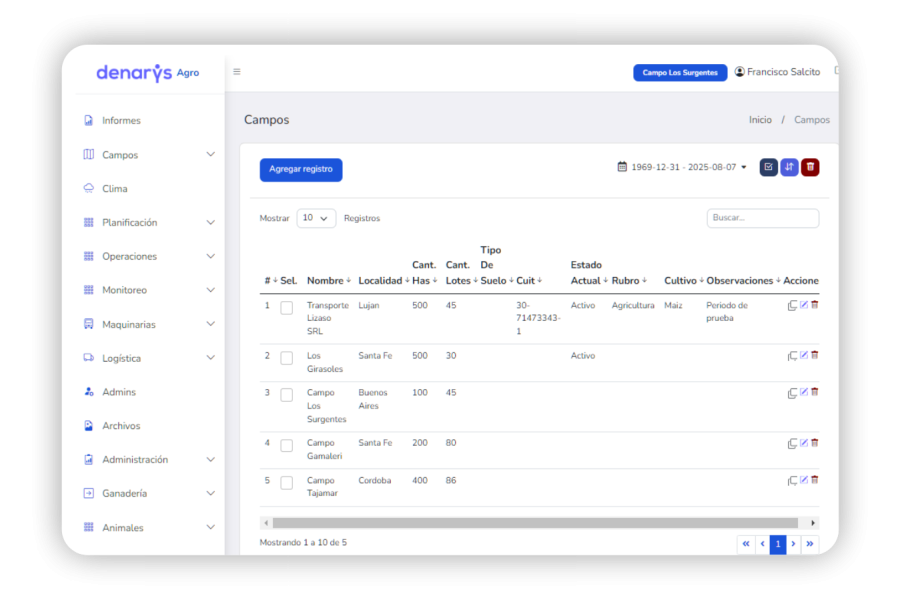Viewport: 900px width, 600px height.
Task: Click the select-all checkmark toolbar button
Action: pyautogui.click(x=769, y=167)
